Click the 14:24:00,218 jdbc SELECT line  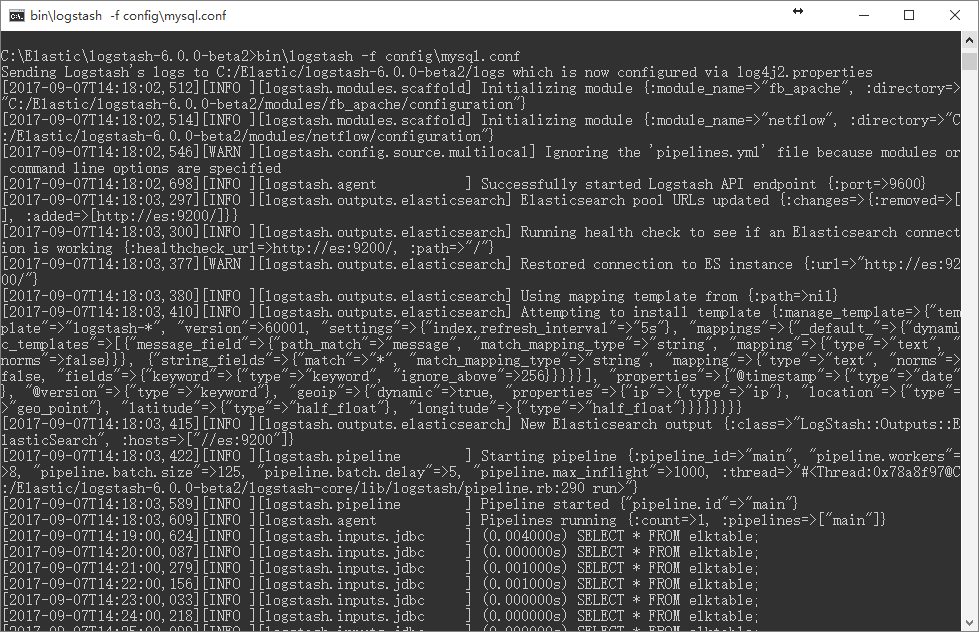pos(380,616)
